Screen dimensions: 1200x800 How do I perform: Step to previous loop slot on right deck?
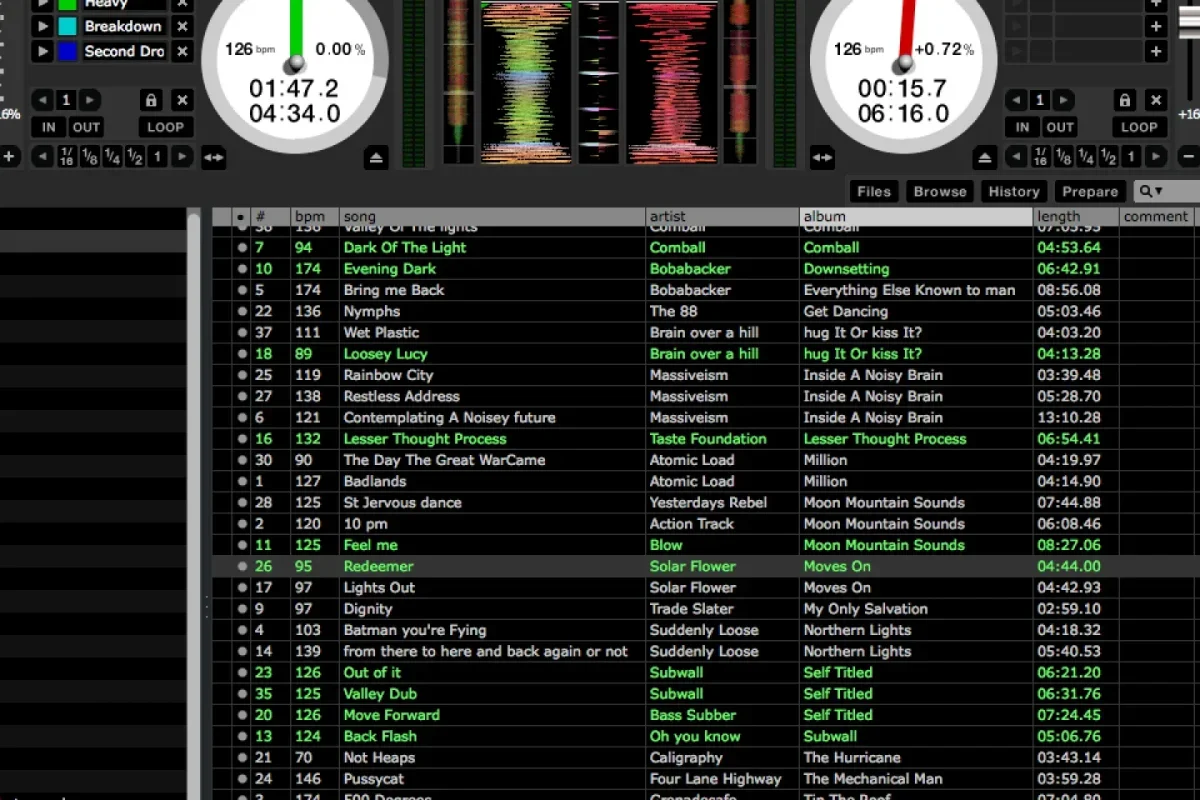tap(1016, 100)
